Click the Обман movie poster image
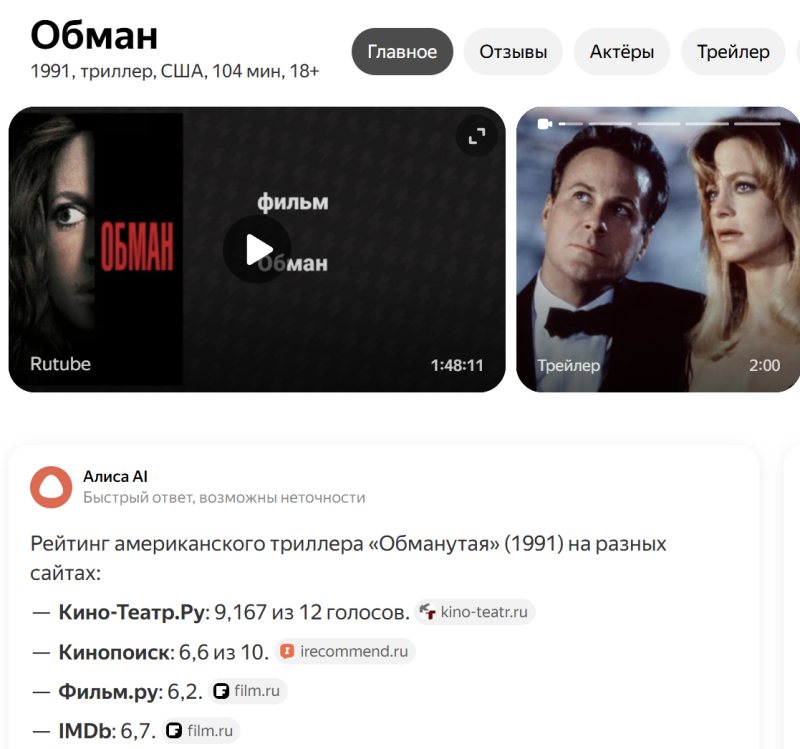The image size is (800, 749). (96, 249)
